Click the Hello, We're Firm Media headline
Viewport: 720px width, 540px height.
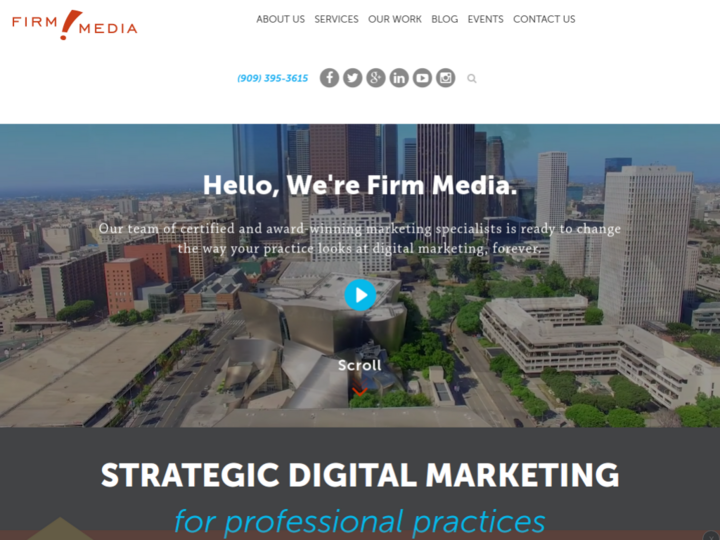tap(360, 186)
